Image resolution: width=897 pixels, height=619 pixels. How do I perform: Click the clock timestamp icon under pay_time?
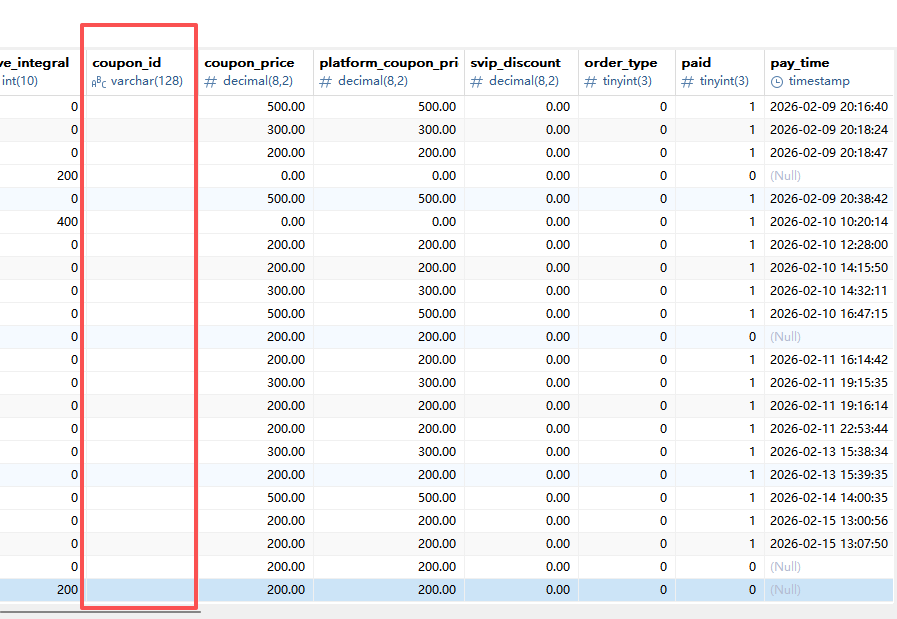(x=777, y=82)
